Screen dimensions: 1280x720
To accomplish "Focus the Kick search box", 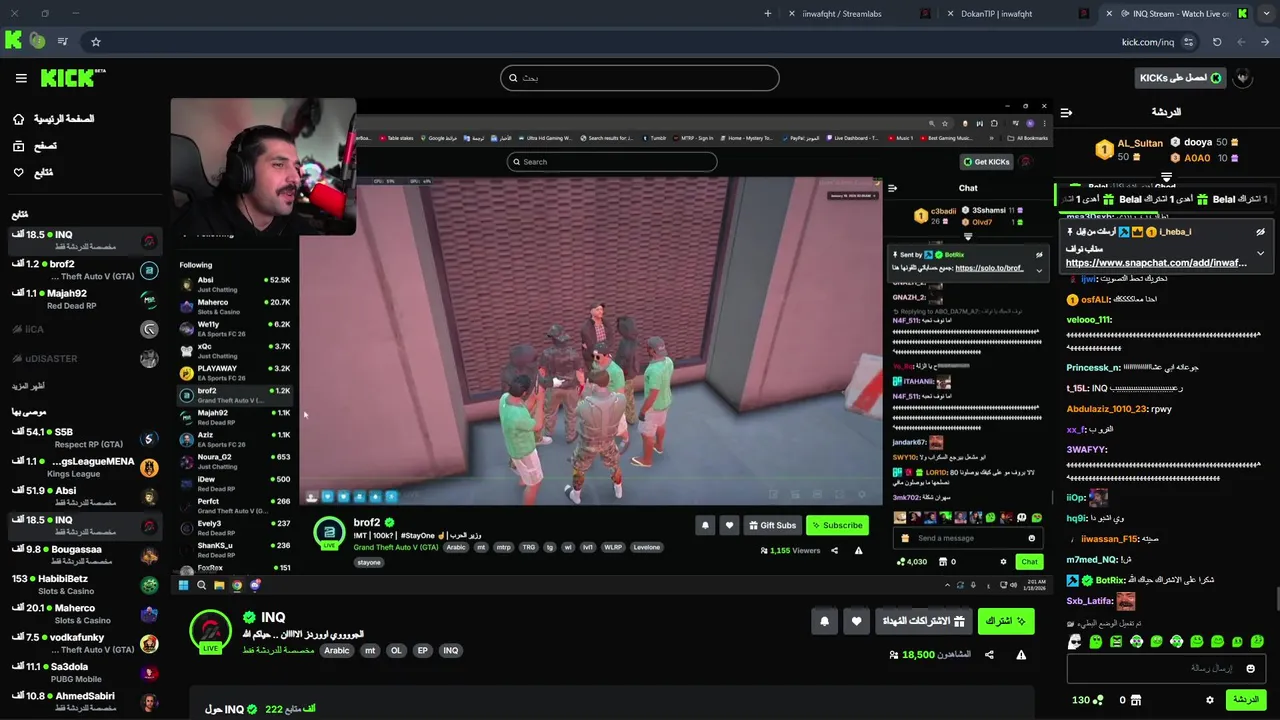I will pos(640,78).
